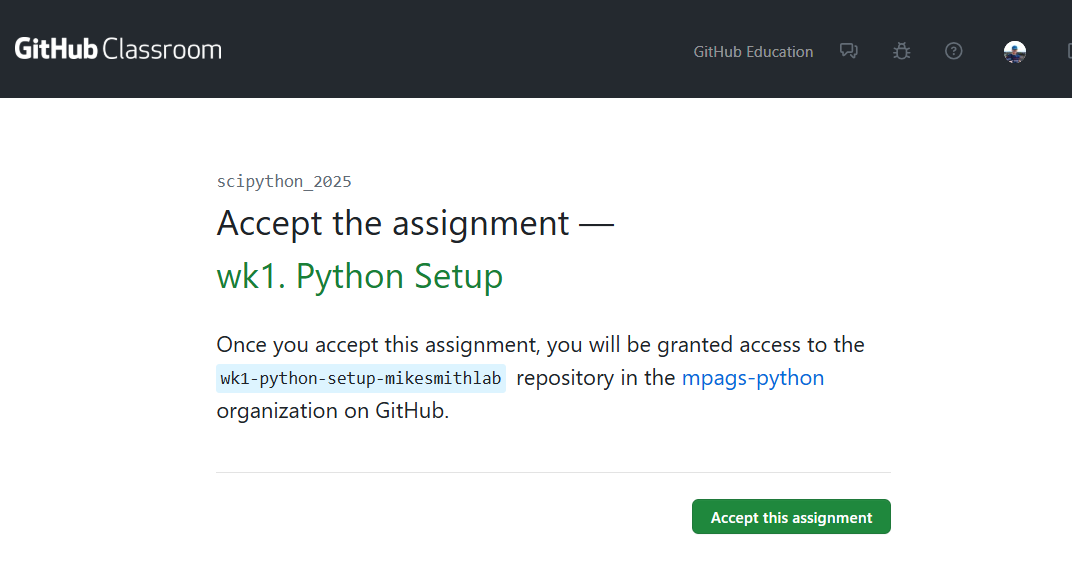This screenshot has width=1072, height=570.
Task: Open the user avatar menu
Action: (x=1015, y=52)
